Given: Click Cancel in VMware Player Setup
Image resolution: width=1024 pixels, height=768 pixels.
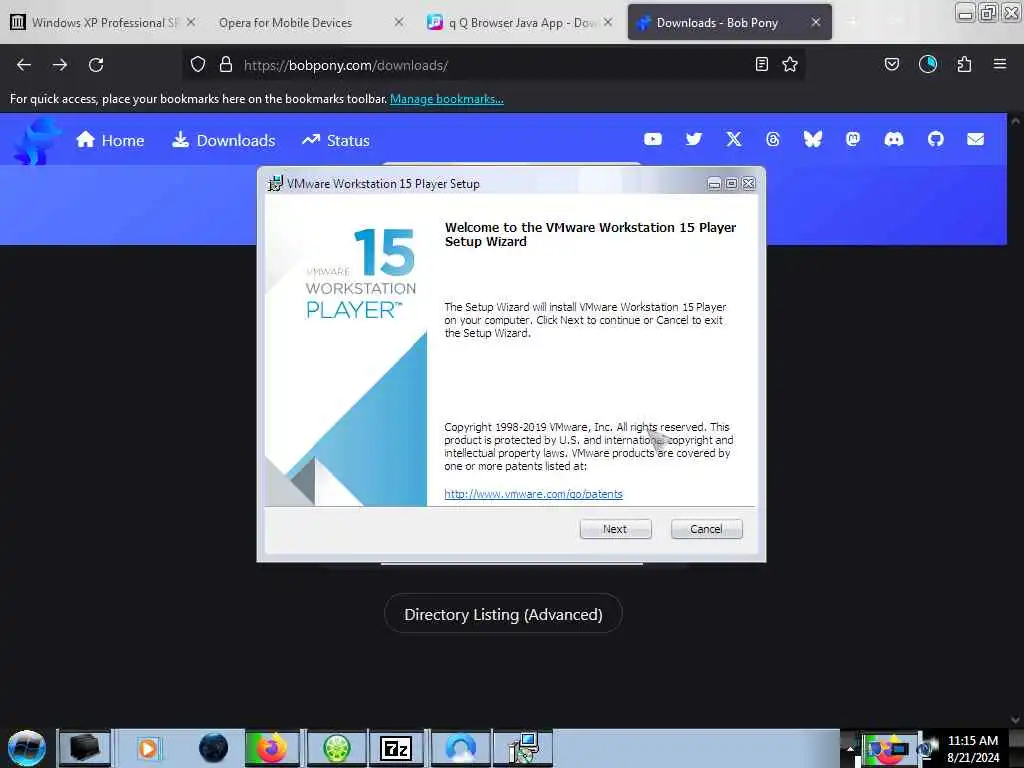Looking at the screenshot, I should (x=707, y=529).
